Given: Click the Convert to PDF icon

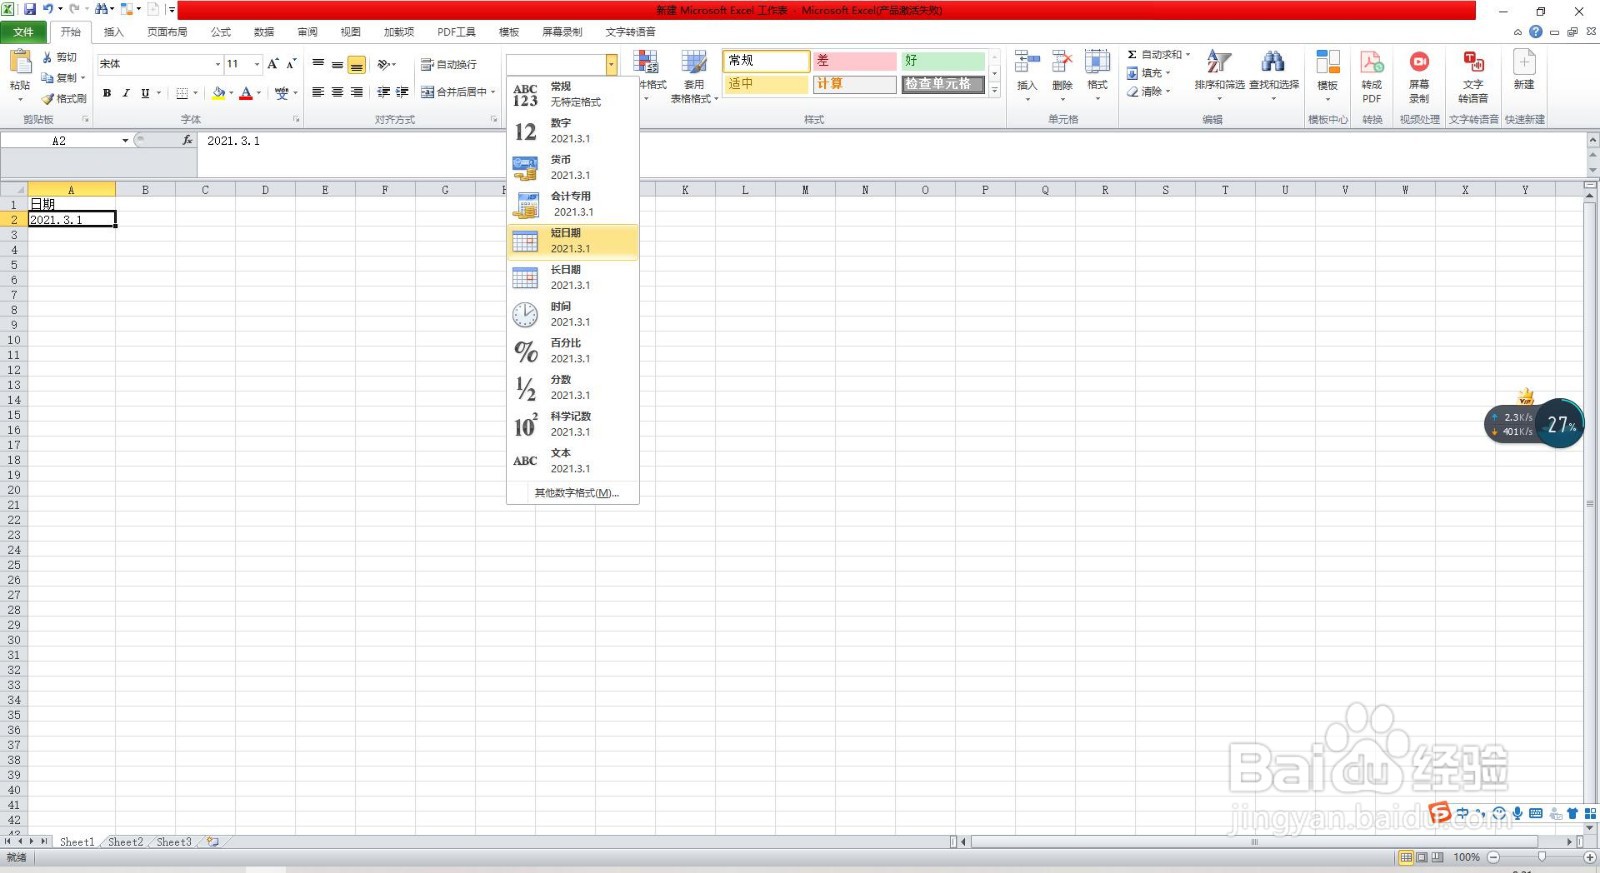Looking at the screenshot, I should 1372,63.
